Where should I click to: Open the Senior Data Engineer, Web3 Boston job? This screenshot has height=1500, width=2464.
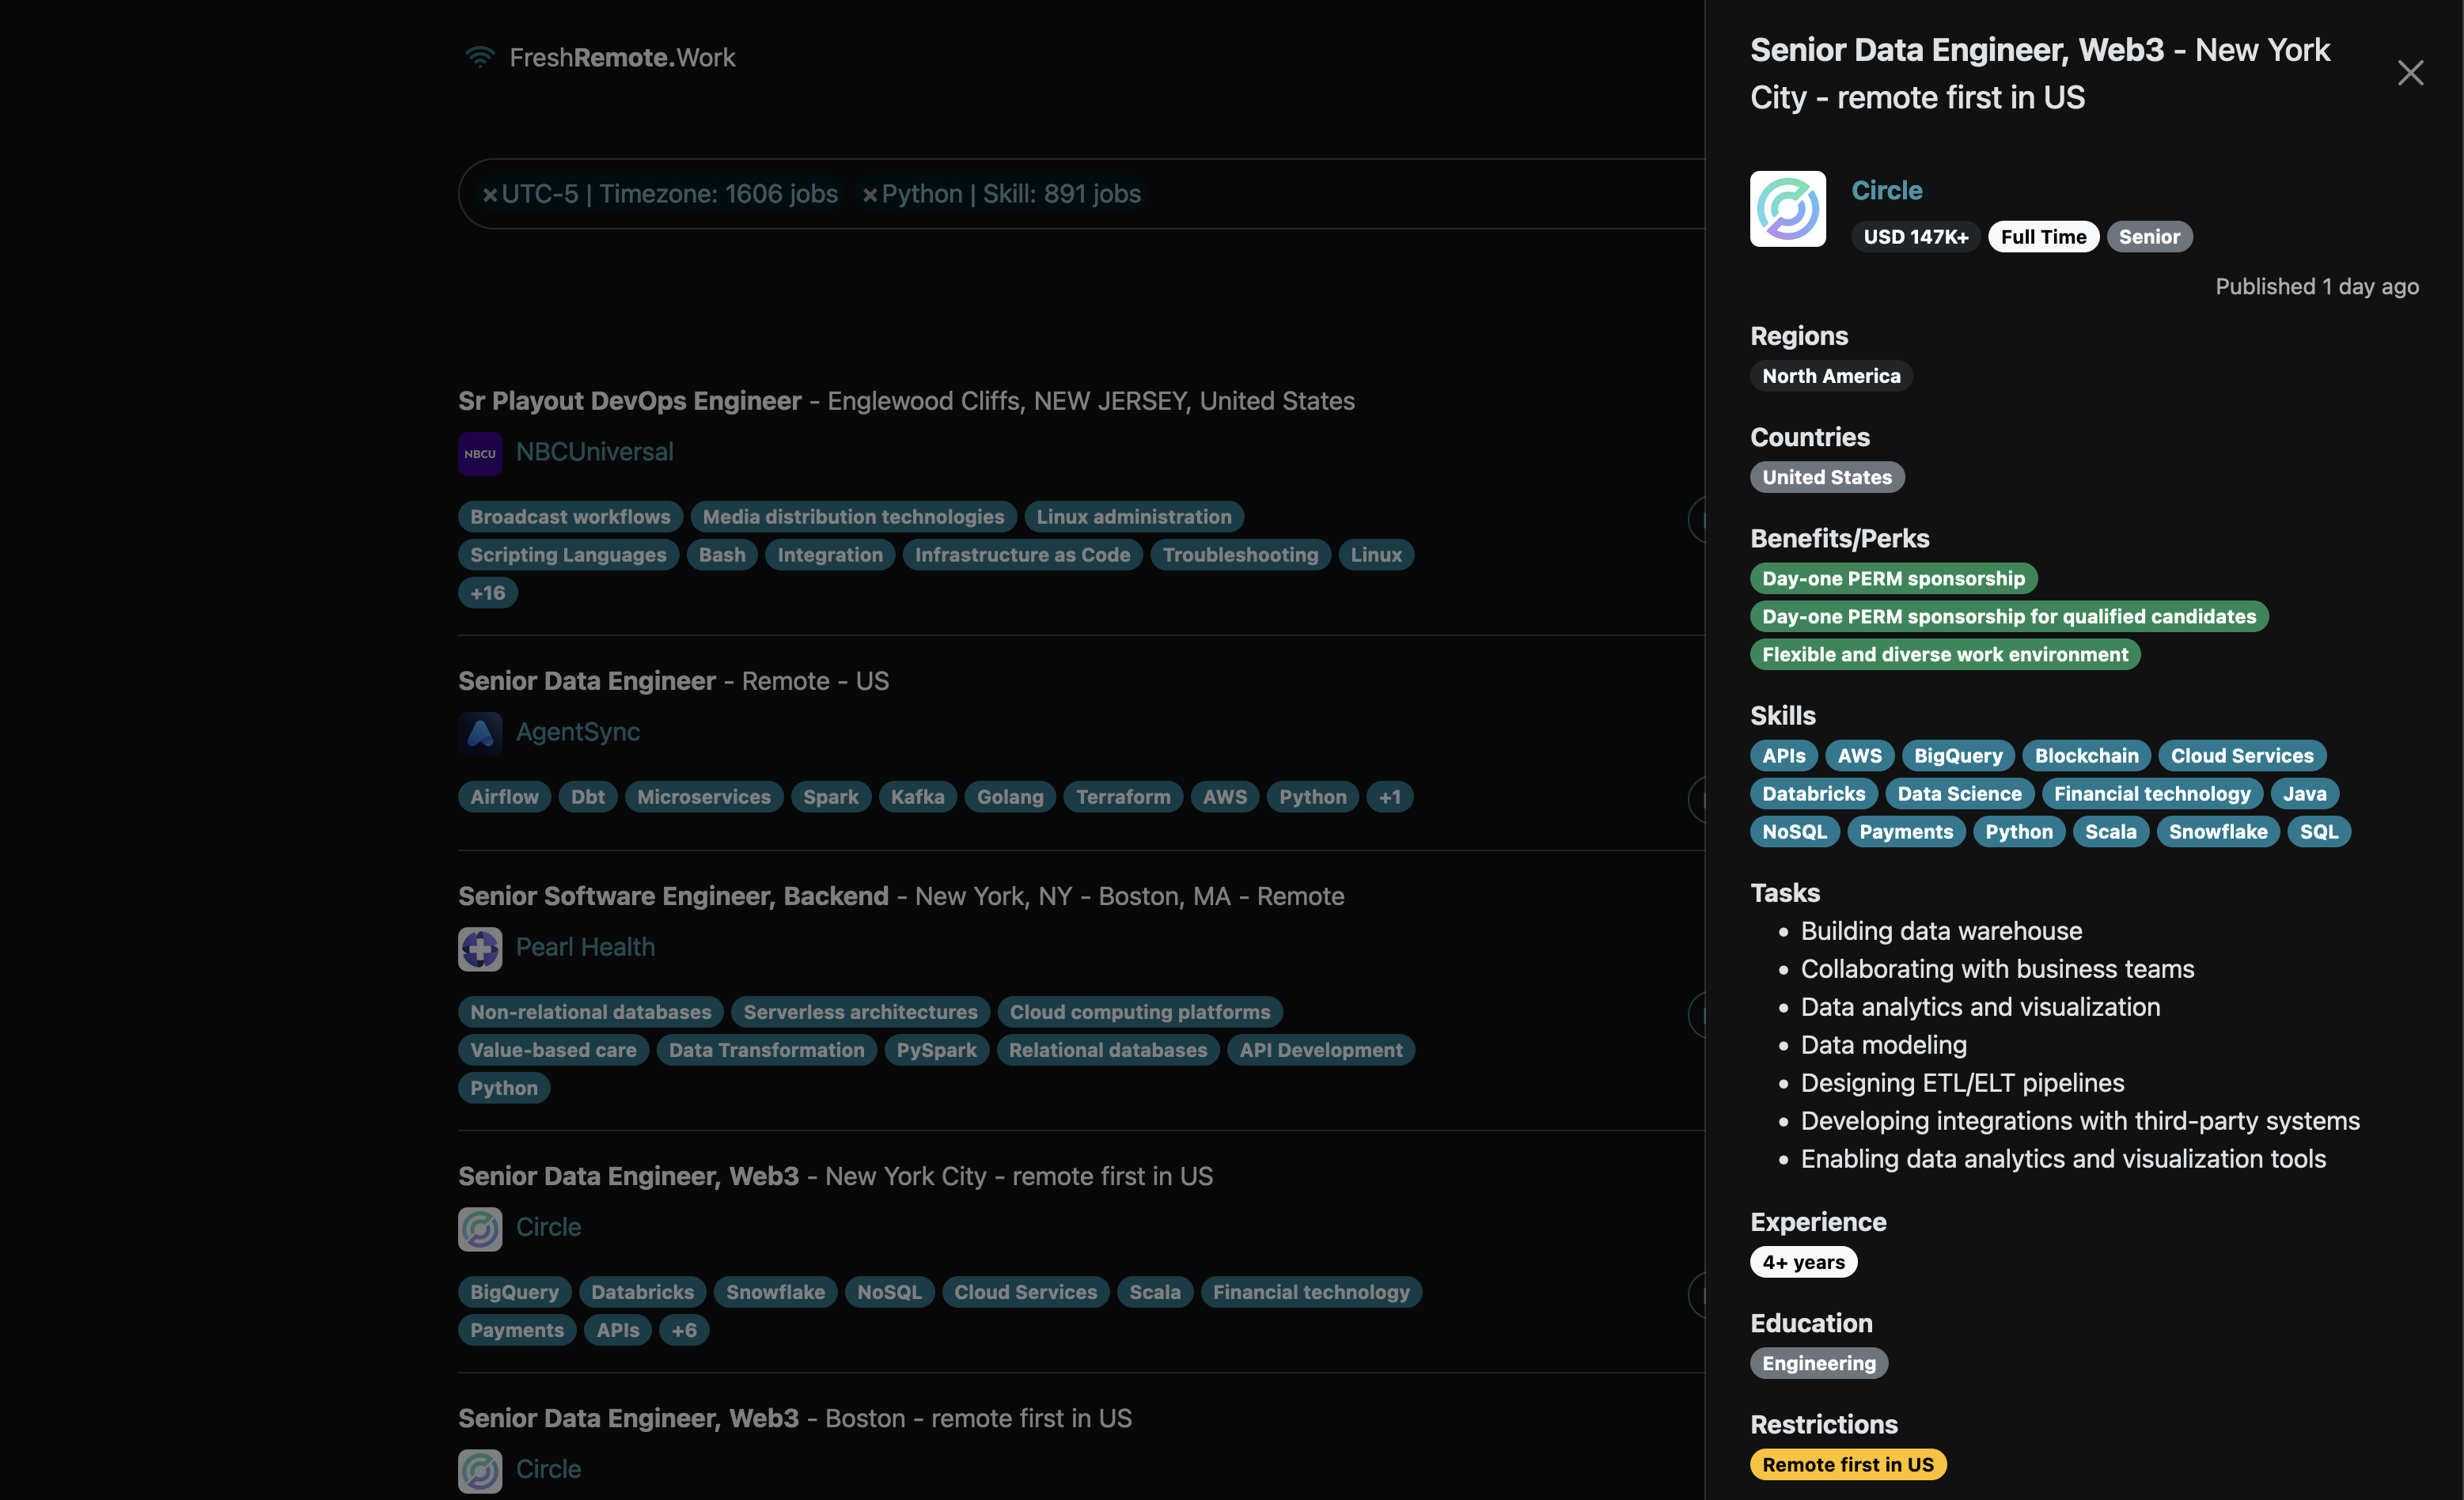[x=628, y=1417]
